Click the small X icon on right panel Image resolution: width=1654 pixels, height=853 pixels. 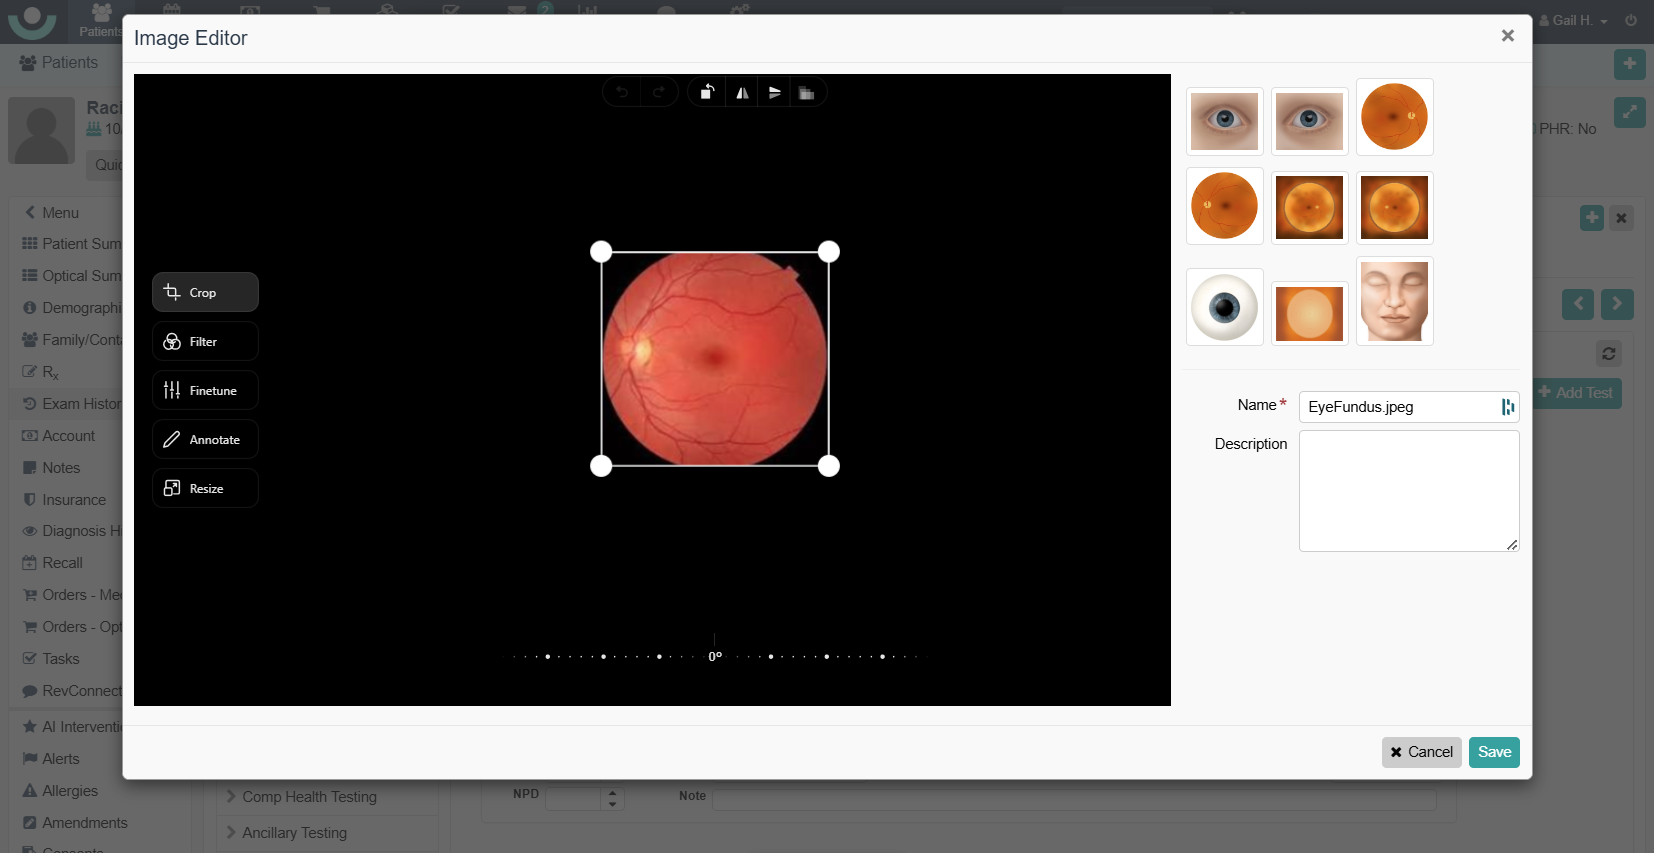click(x=1622, y=217)
